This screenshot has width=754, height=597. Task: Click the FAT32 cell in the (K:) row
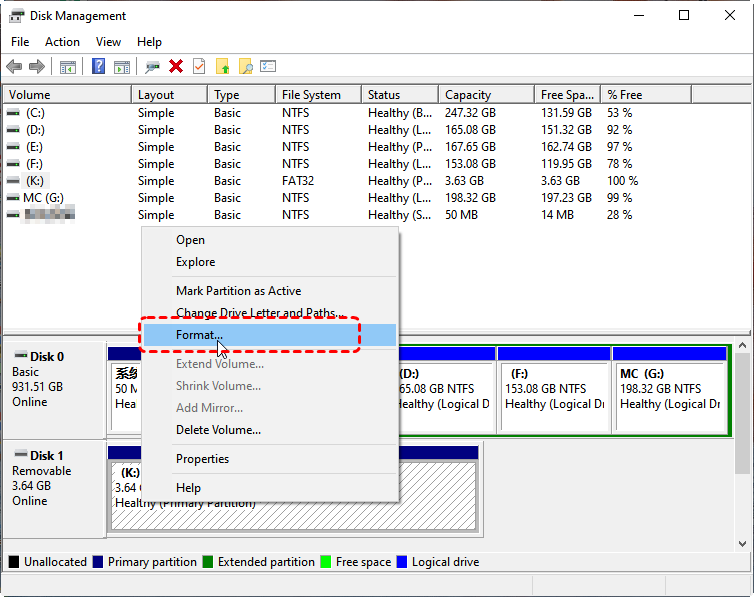click(298, 181)
